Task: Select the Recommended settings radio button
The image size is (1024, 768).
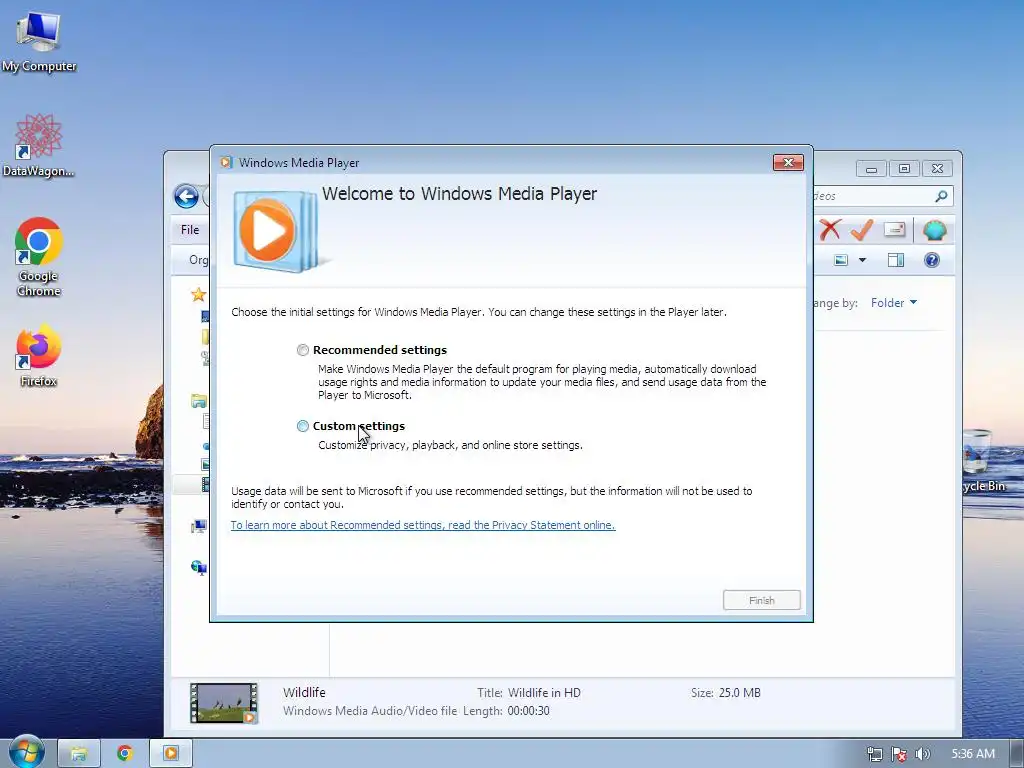Action: pos(302,350)
